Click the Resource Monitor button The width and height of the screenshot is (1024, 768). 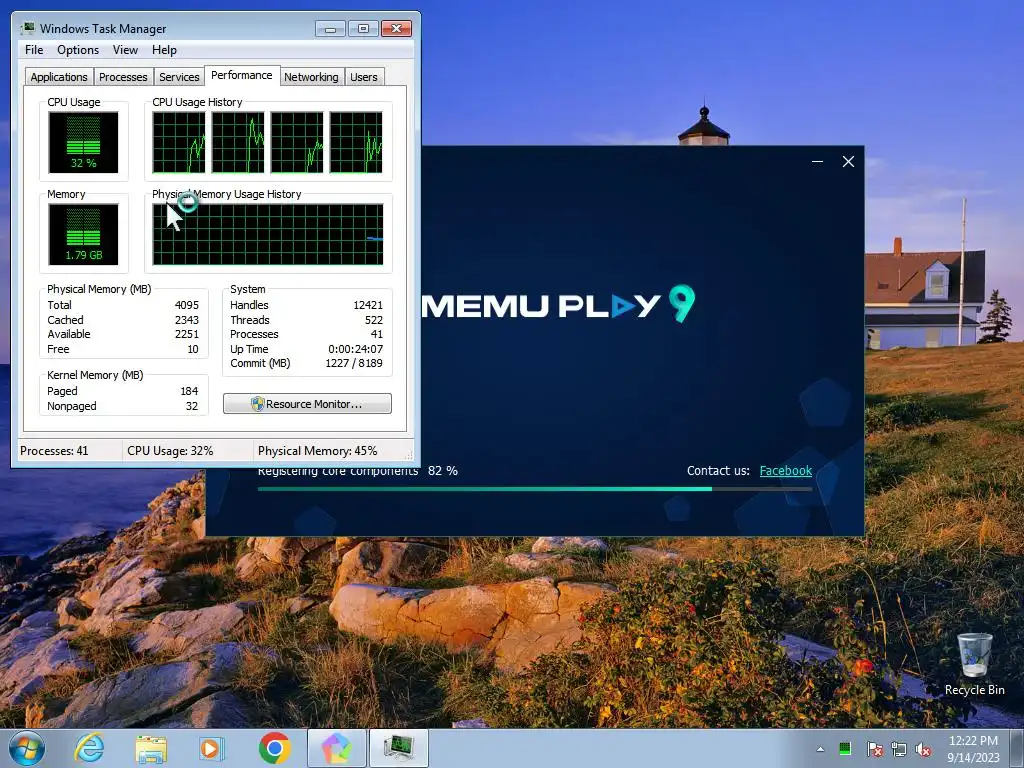click(307, 404)
